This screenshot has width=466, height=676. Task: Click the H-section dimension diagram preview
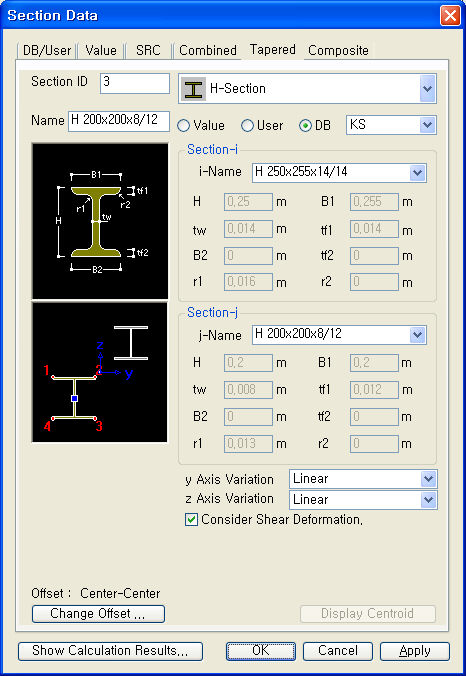(x=100, y=221)
